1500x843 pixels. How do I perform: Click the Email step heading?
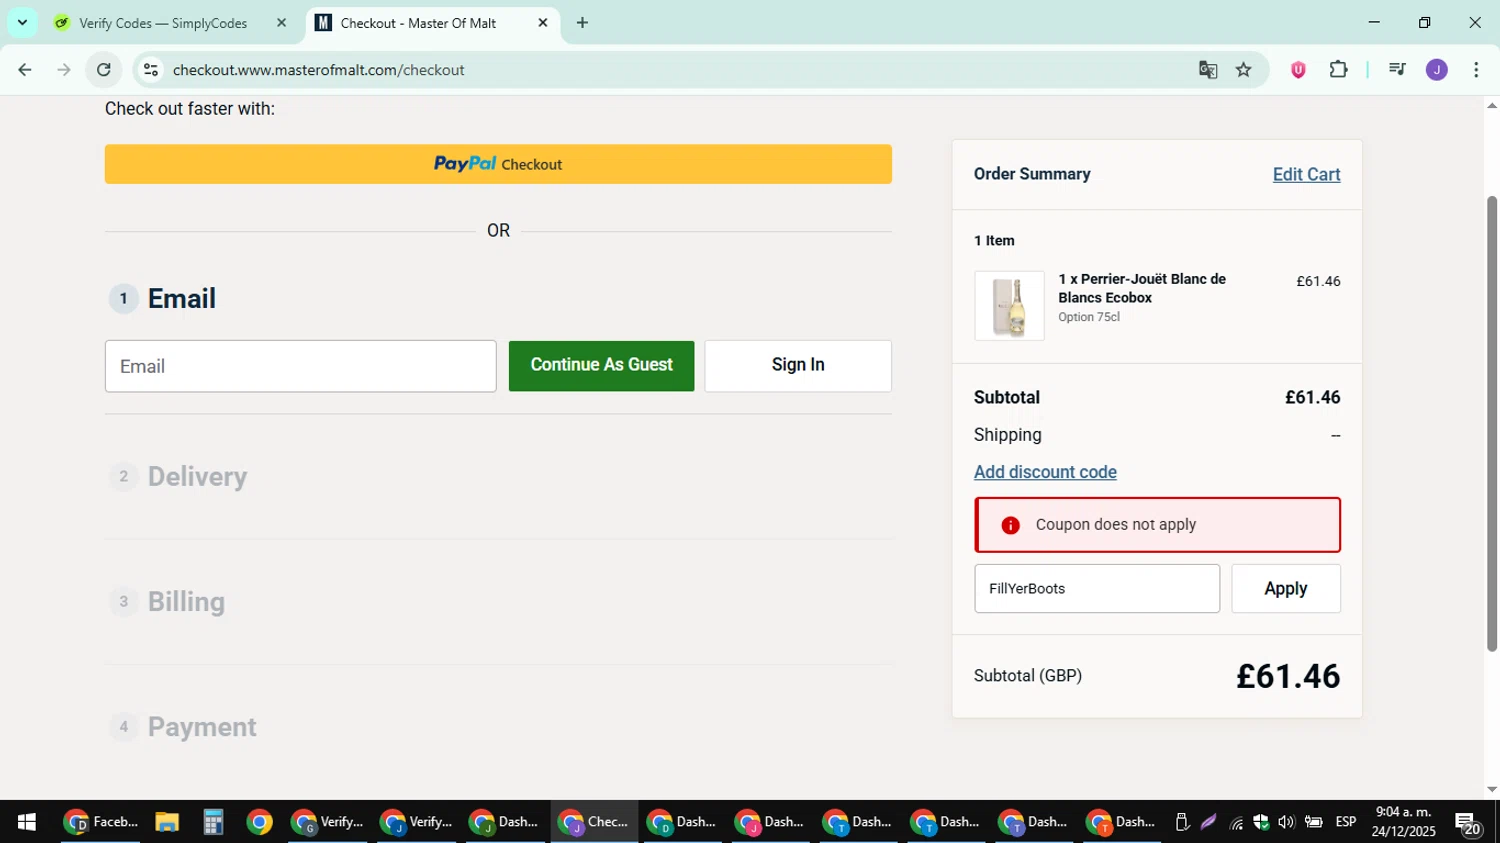[182, 299]
